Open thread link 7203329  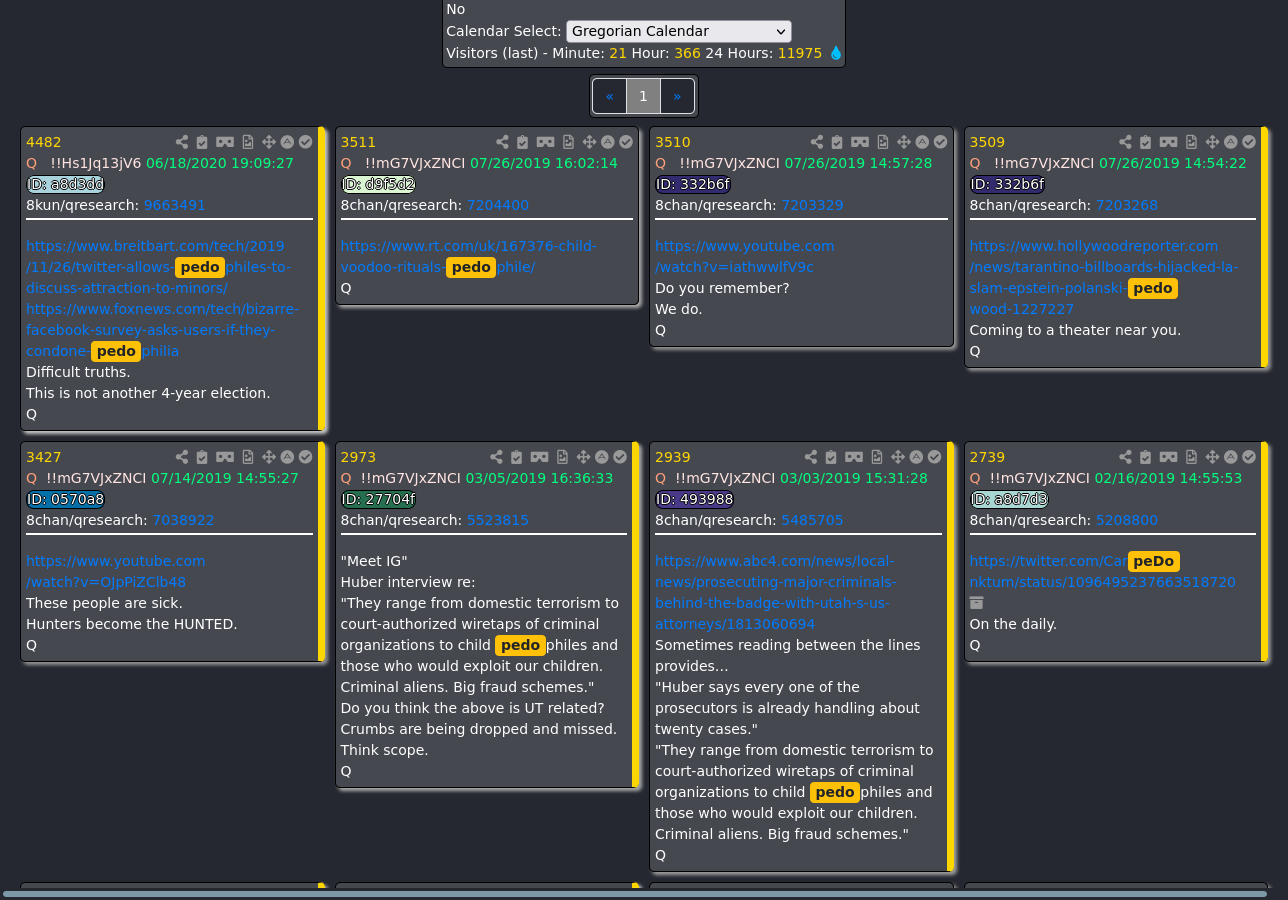coord(812,205)
